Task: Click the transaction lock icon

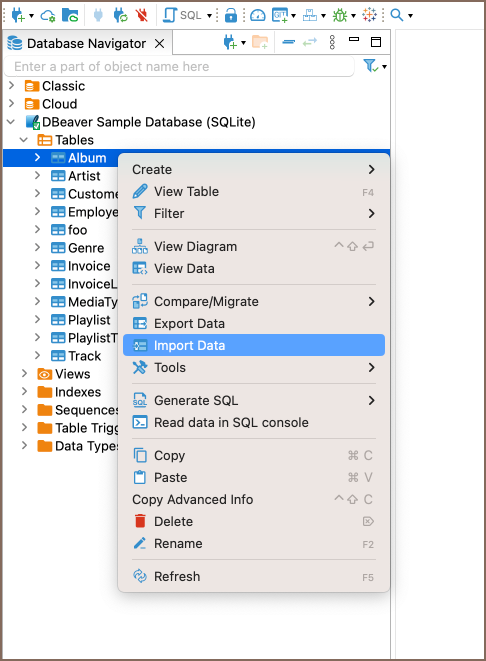Action: [x=231, y=15]
